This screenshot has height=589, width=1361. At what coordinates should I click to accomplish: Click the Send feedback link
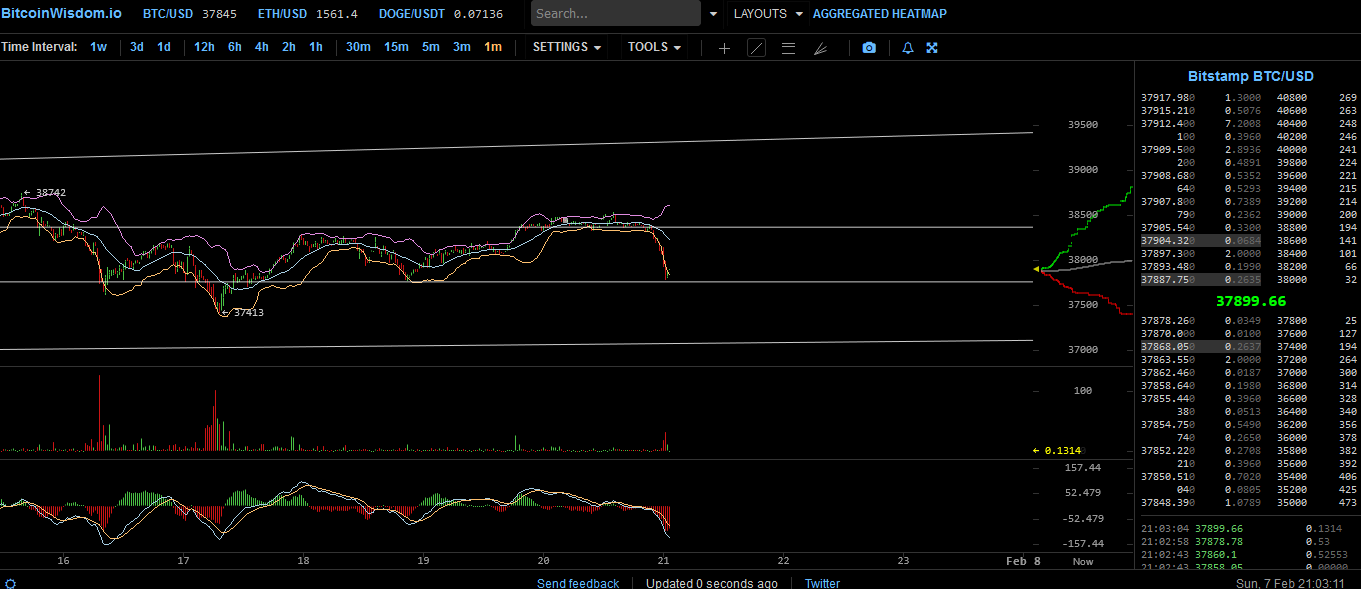(x=578, y=583)
